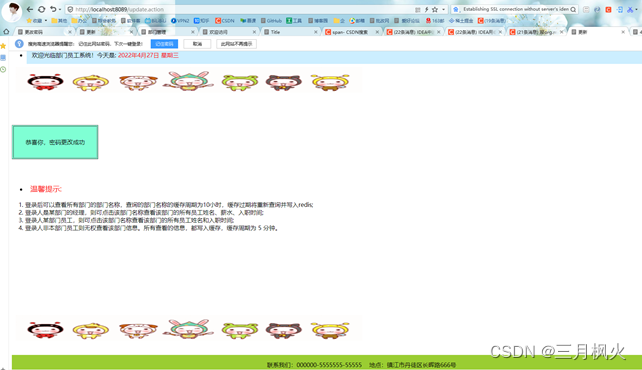642x370 pixels.
Task: Click the lightning speed-mode icon
Action: pyautogui.click(x=426, y=9)
